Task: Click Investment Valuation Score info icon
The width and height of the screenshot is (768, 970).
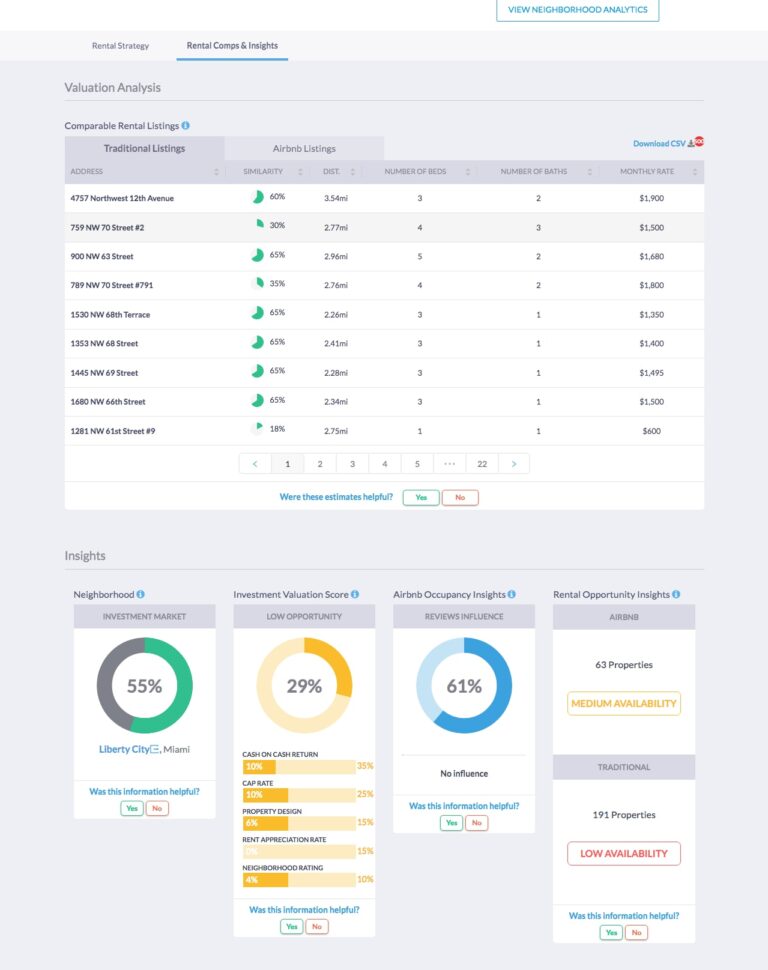Action: coord(354,594)
